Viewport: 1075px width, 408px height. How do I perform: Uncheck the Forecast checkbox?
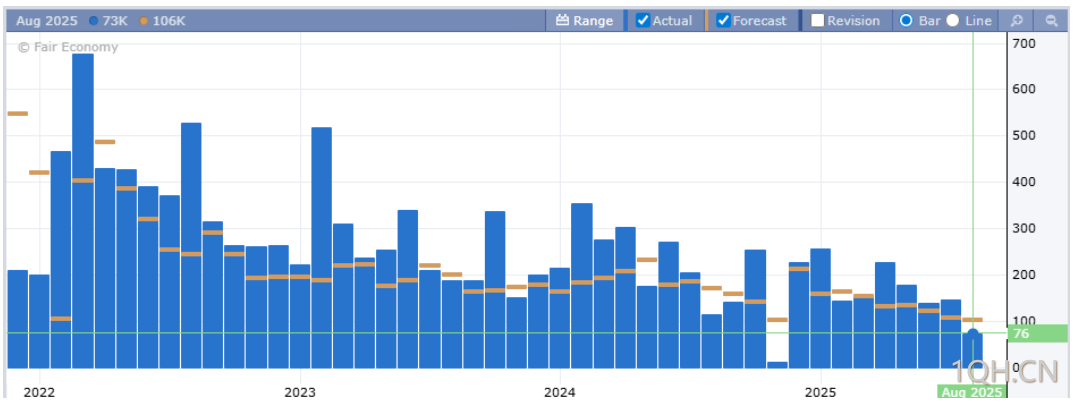point(723,20)
